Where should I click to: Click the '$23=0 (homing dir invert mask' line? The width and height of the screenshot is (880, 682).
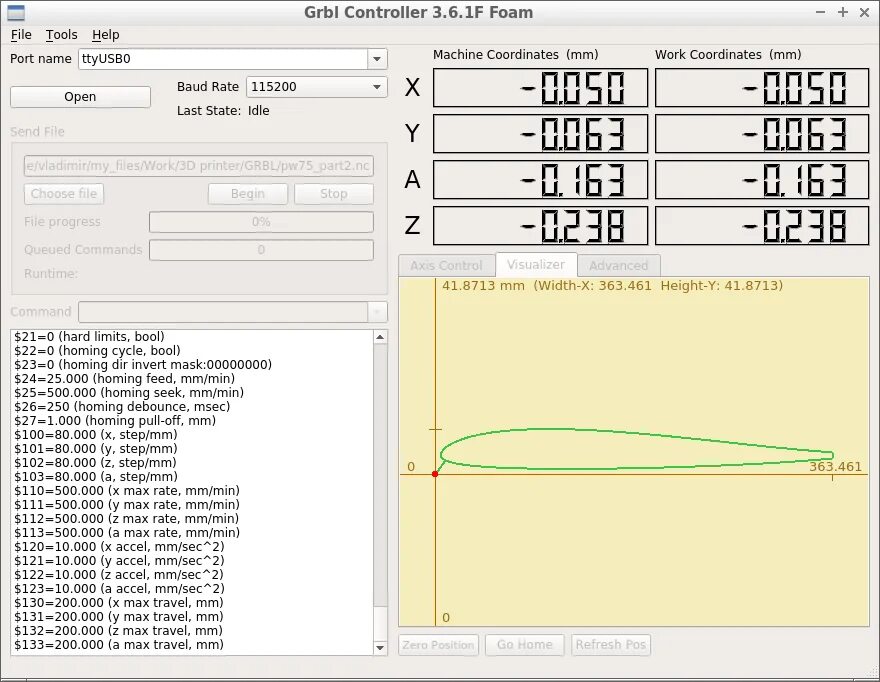(143, 365)
